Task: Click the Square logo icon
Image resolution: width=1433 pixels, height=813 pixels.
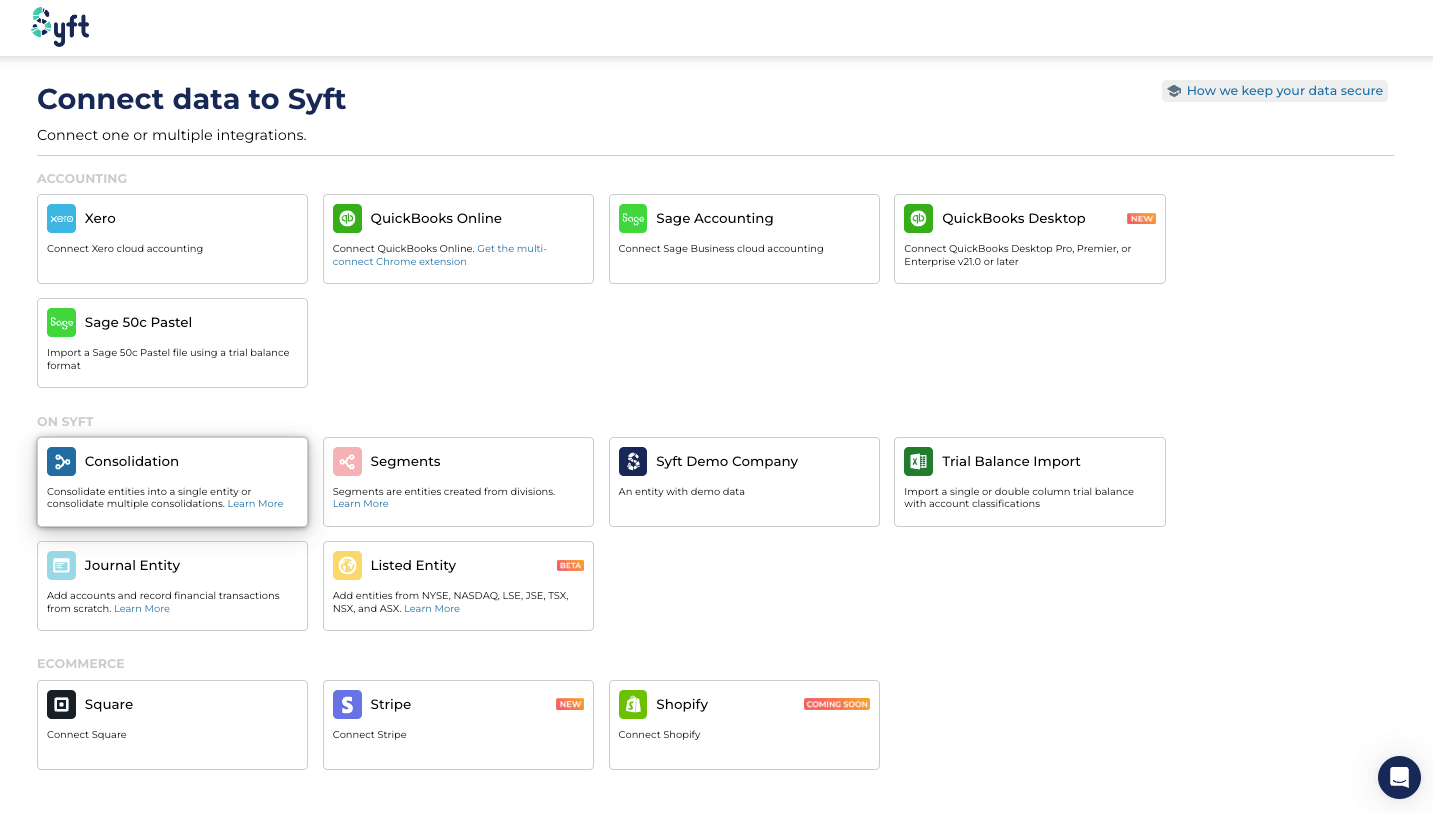Action: pyautogui.click(x=61, y=704)
